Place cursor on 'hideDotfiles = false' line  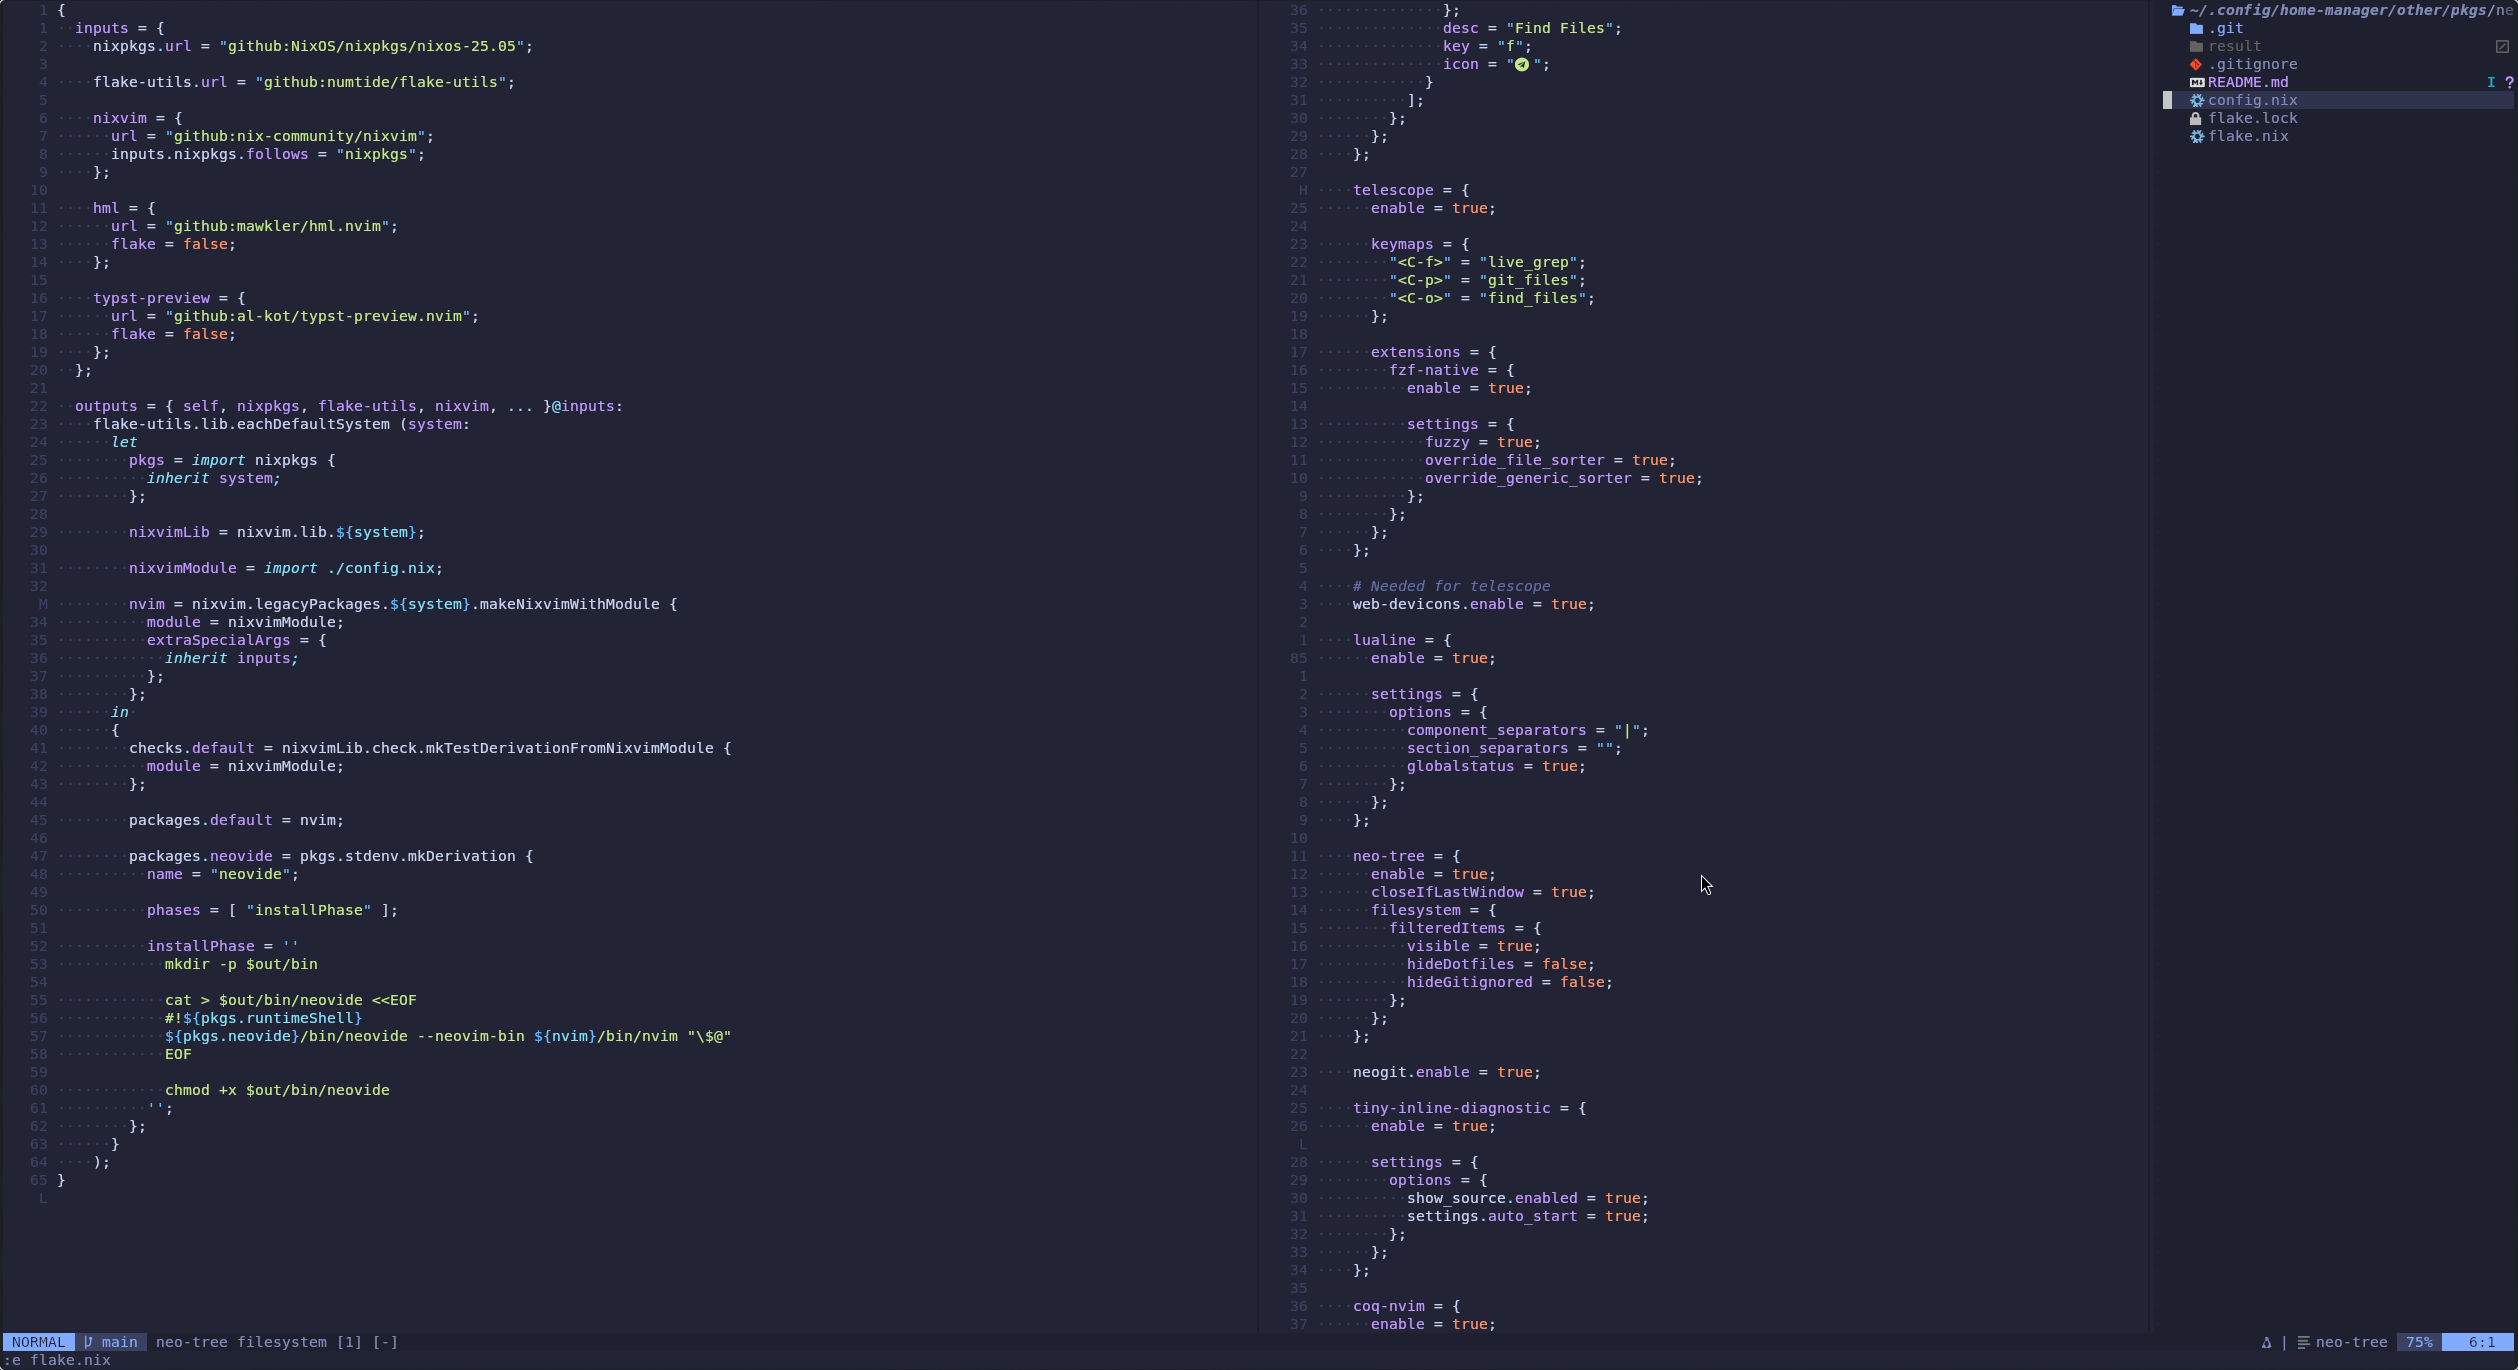point(1498,964)
